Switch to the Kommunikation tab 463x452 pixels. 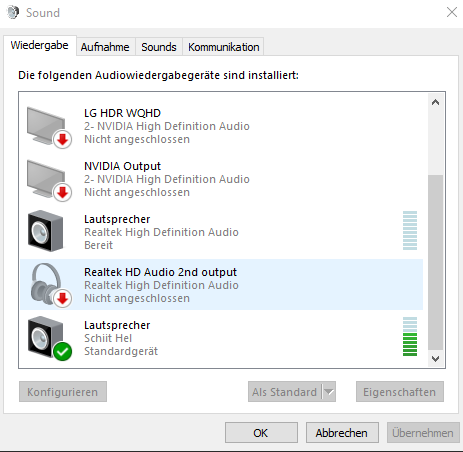(x=223, y=47)
